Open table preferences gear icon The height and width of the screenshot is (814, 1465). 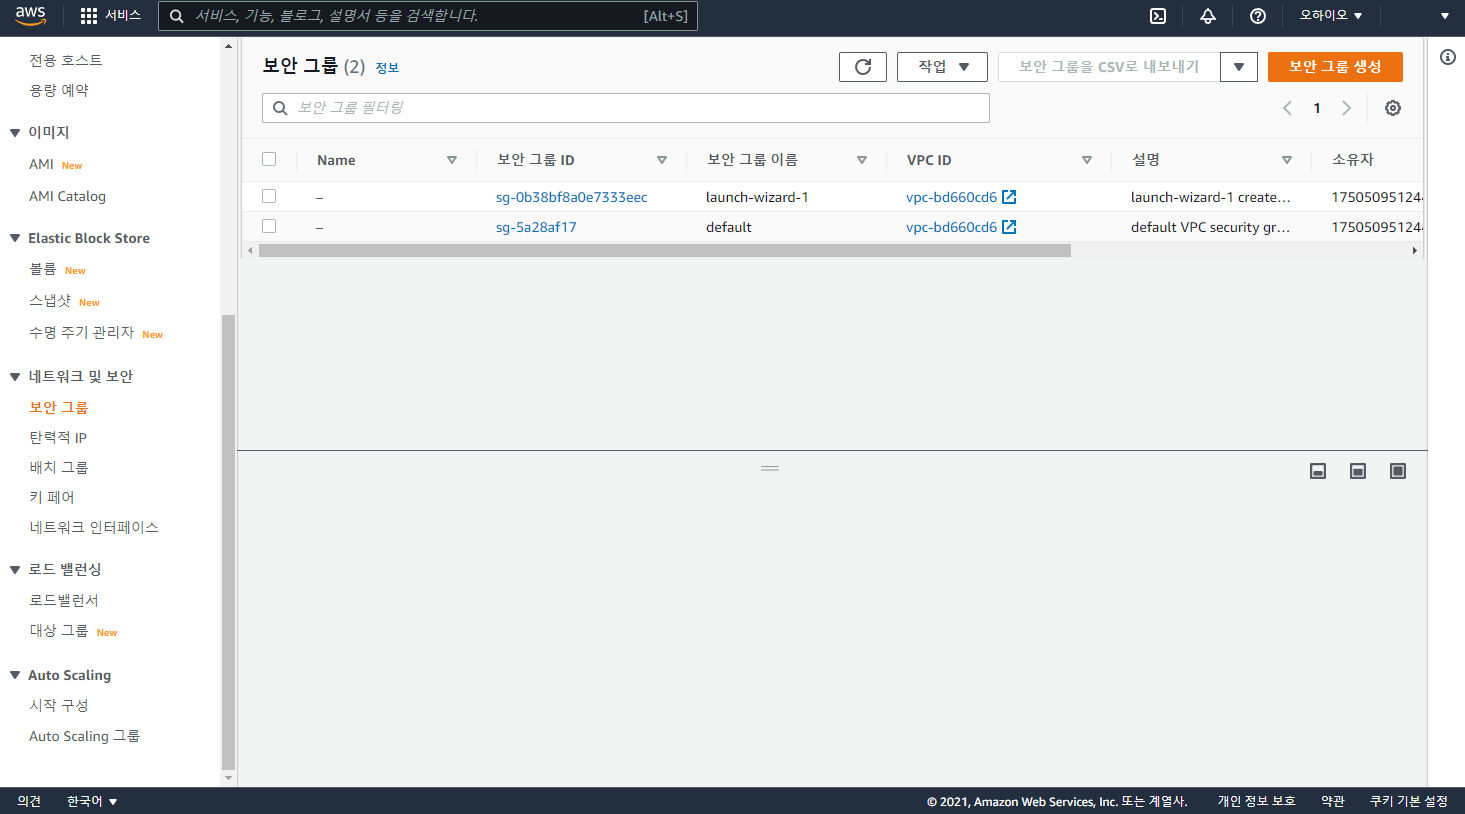click(1393, 108)
